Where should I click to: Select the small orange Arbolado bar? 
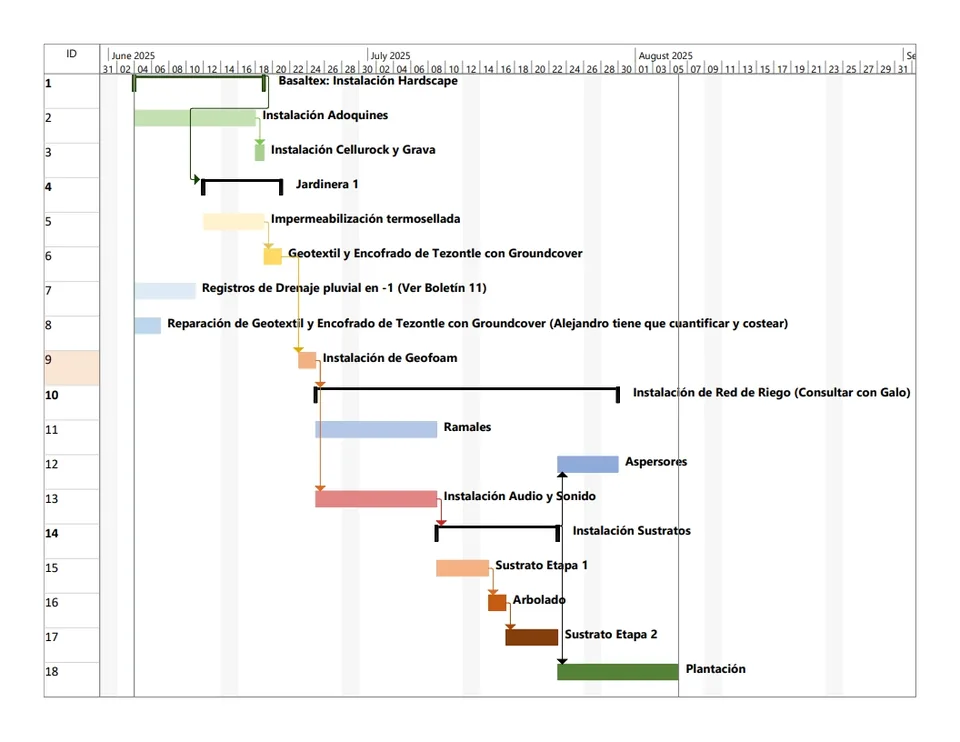coord(497,602)
